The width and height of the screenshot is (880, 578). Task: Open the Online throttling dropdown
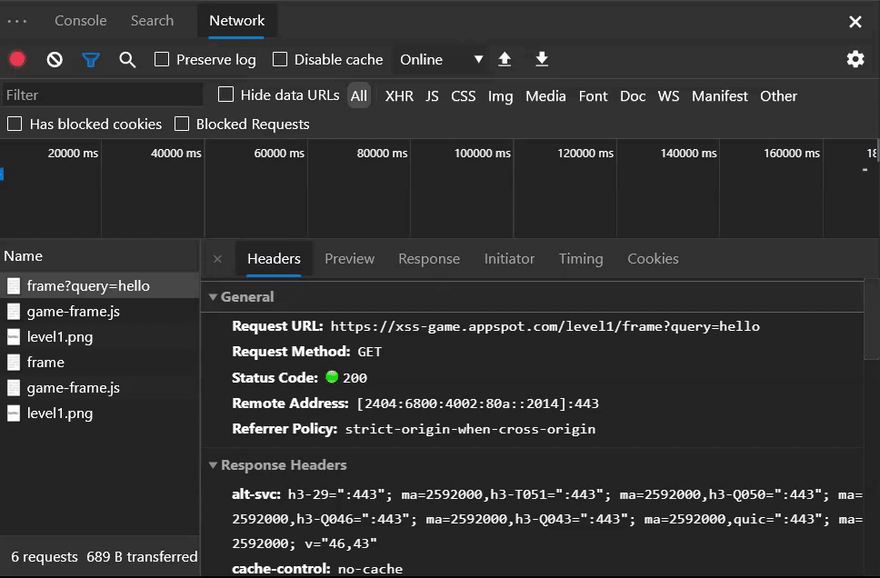441,59
